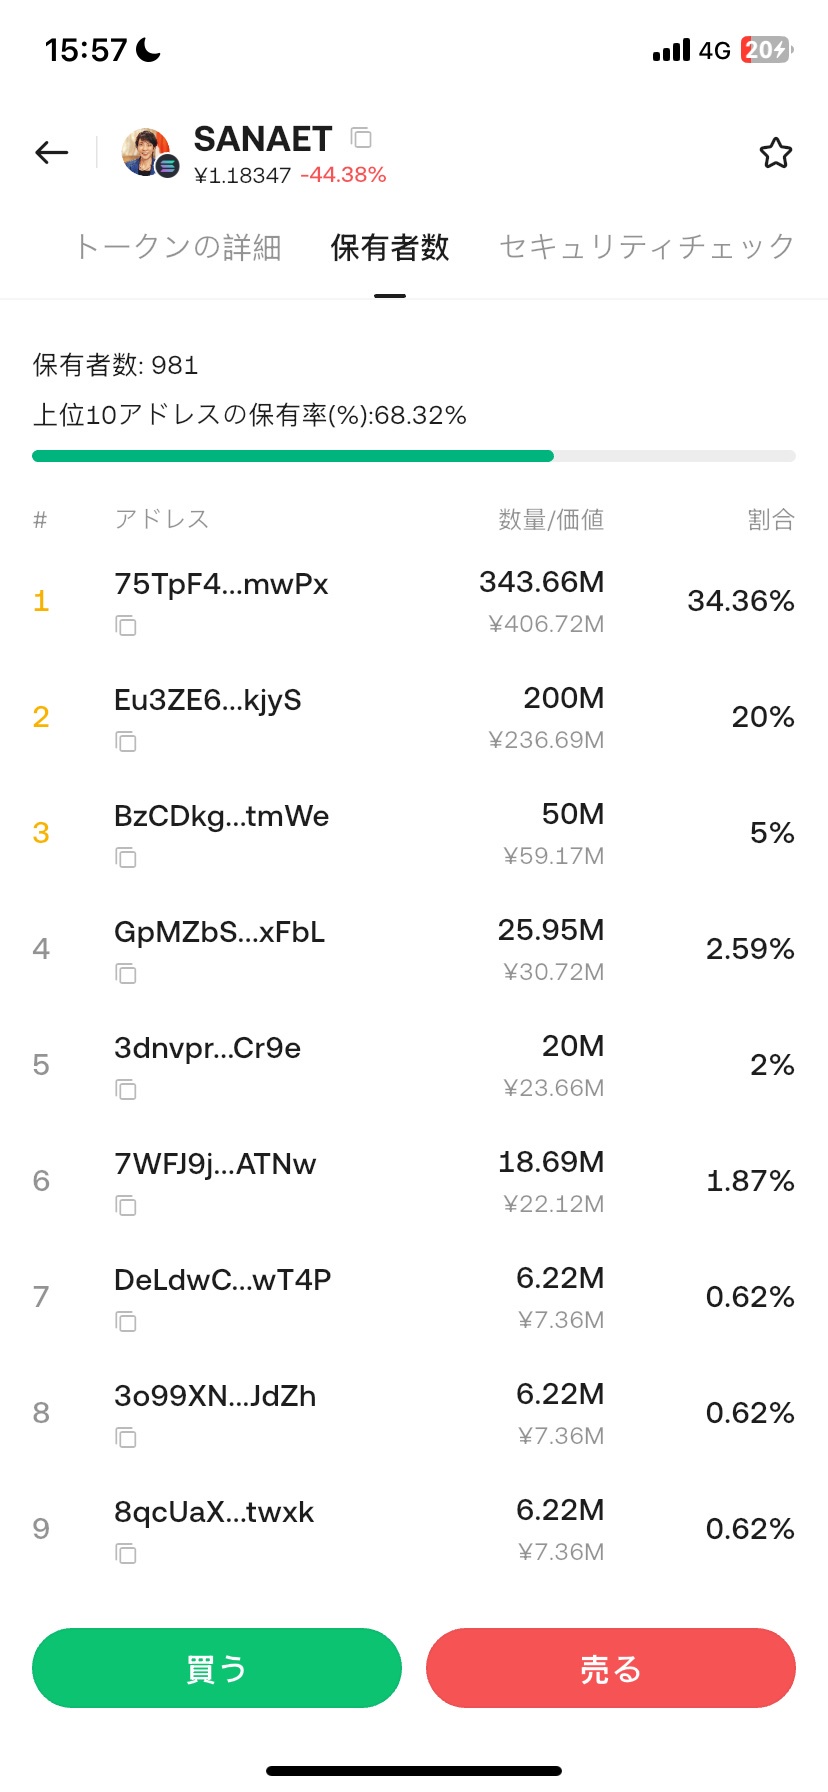This screenshot has height=1792, width=828.
Task: Tap the back arrow icon
Action: (x=52, y=152)
